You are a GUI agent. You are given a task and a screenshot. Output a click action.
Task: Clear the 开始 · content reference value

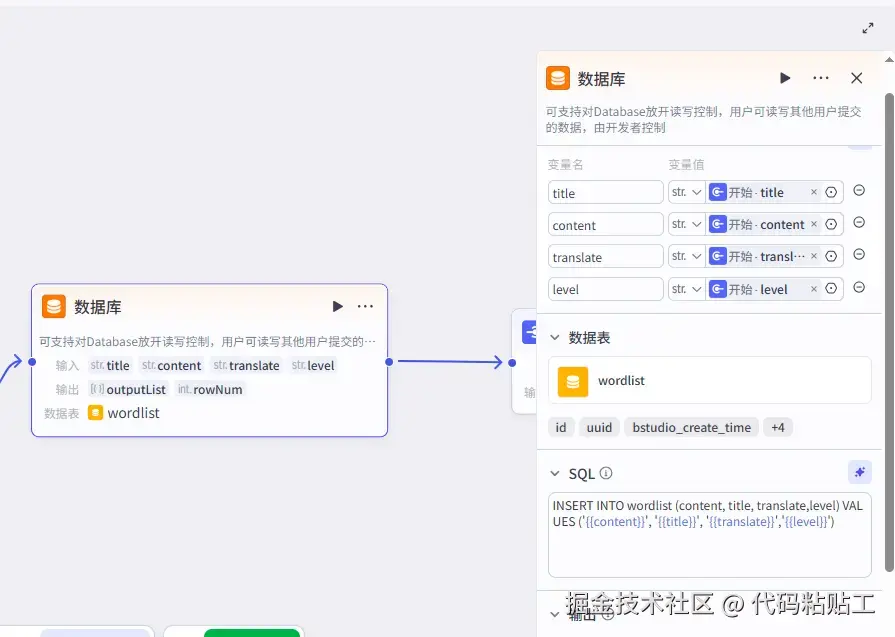pos(814,224)
